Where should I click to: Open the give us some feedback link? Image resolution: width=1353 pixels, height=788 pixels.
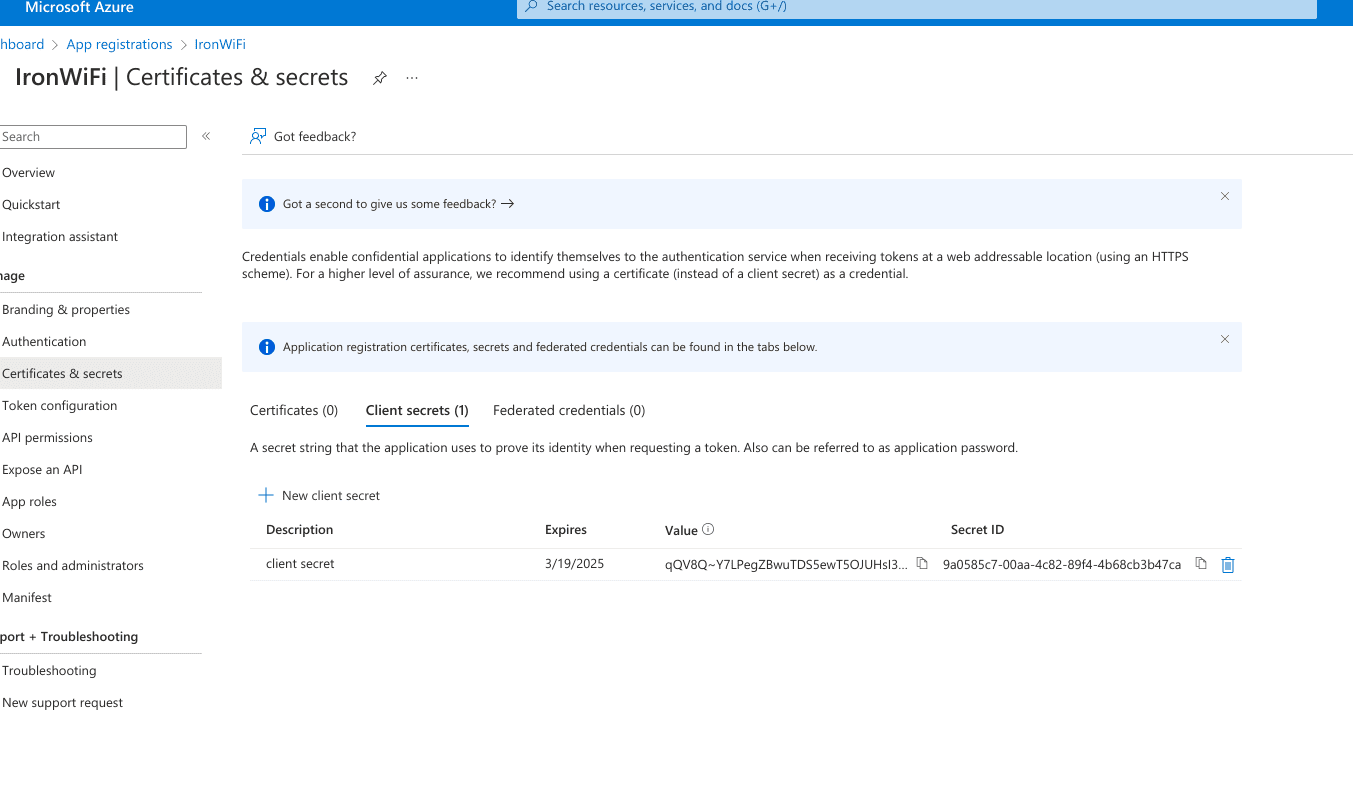(398, 204)
